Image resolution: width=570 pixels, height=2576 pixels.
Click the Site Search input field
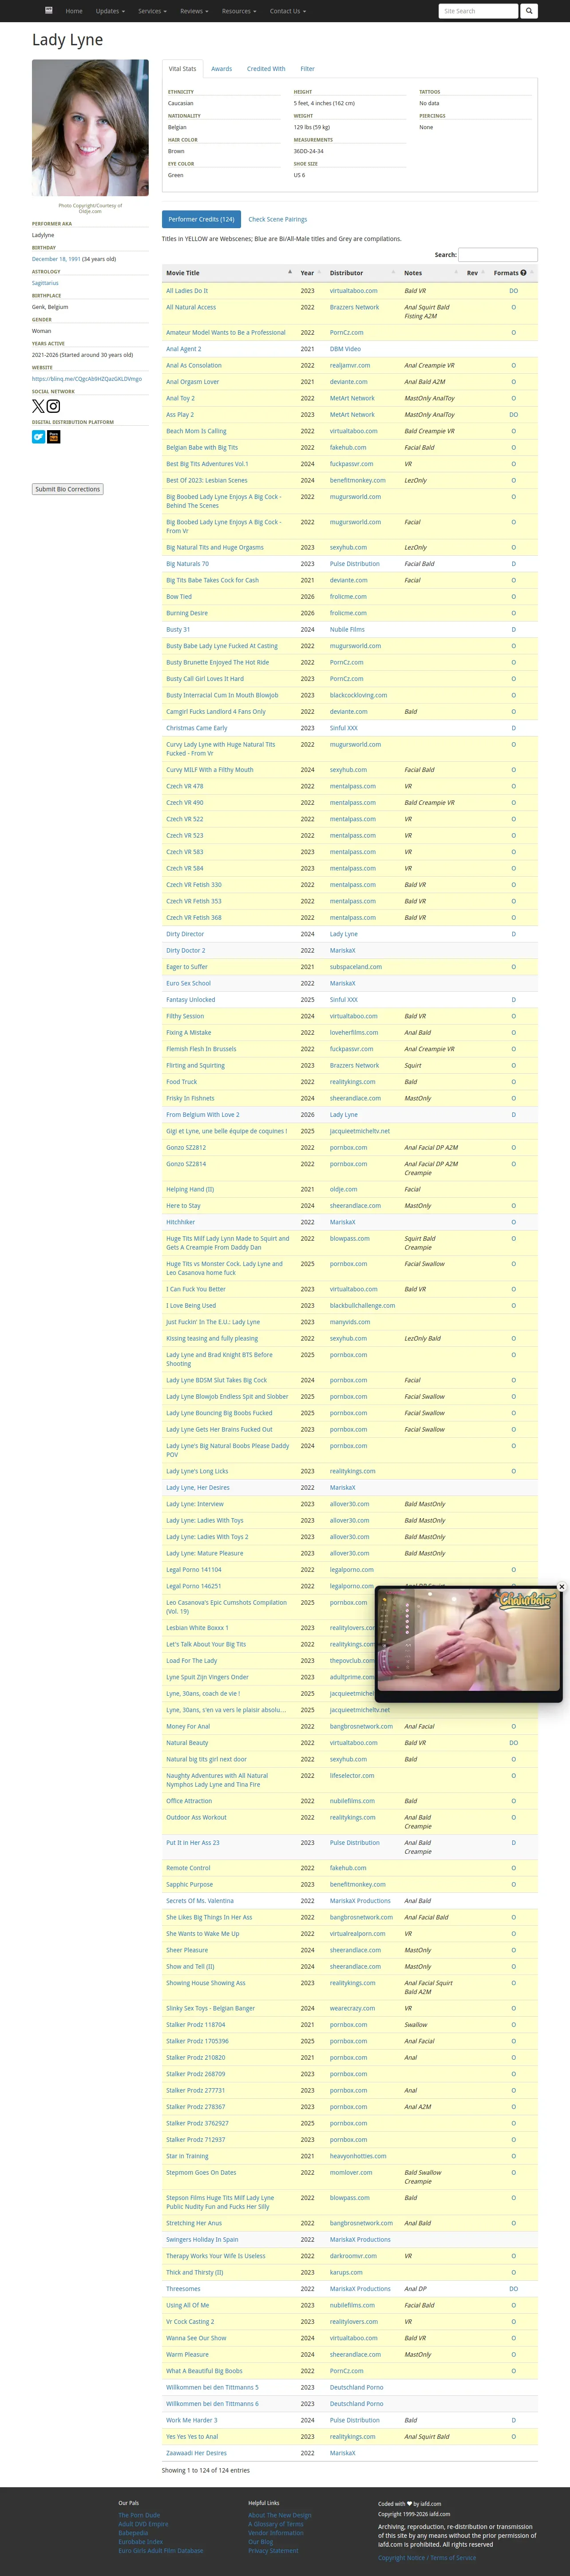478,11
